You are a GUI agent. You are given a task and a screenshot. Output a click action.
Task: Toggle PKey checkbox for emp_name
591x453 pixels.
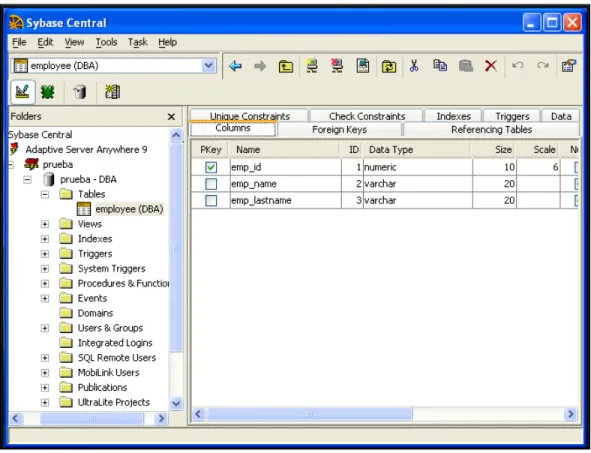pos(211,184)
